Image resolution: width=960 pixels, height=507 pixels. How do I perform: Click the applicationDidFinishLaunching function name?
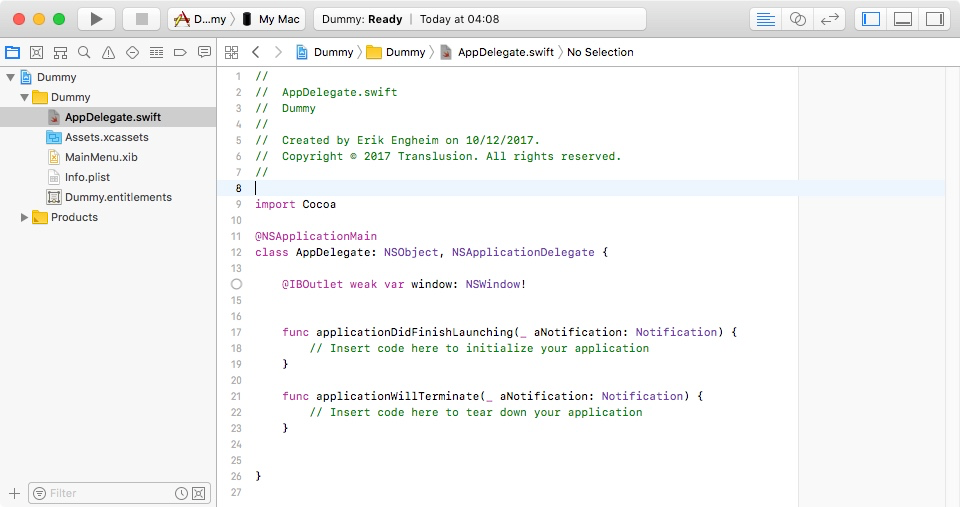click(414, 332)
